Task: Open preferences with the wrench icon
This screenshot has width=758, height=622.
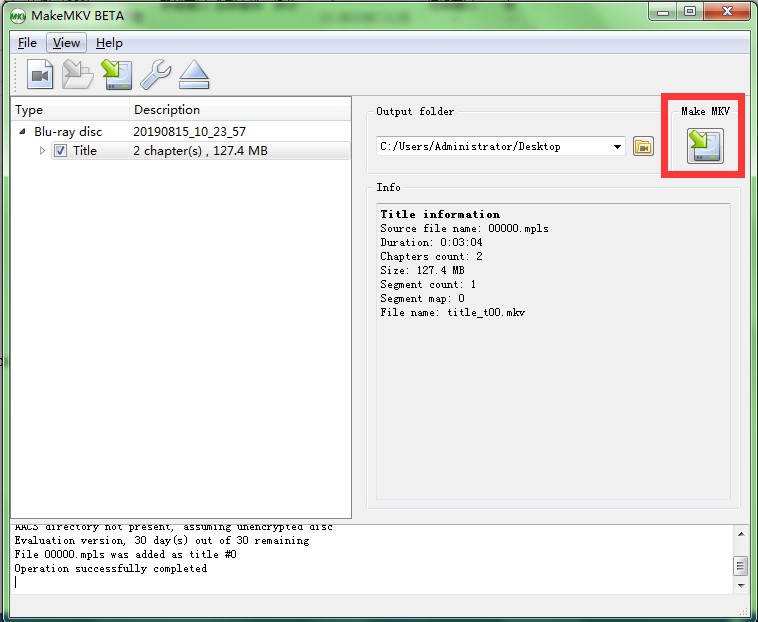Action: 155,74
